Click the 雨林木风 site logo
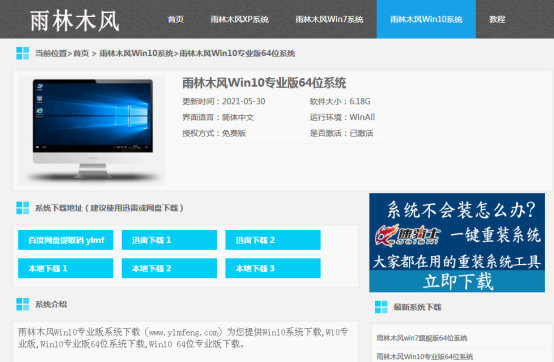The height and width of the screenshot is (362, 554). click(x=75, y=20)
